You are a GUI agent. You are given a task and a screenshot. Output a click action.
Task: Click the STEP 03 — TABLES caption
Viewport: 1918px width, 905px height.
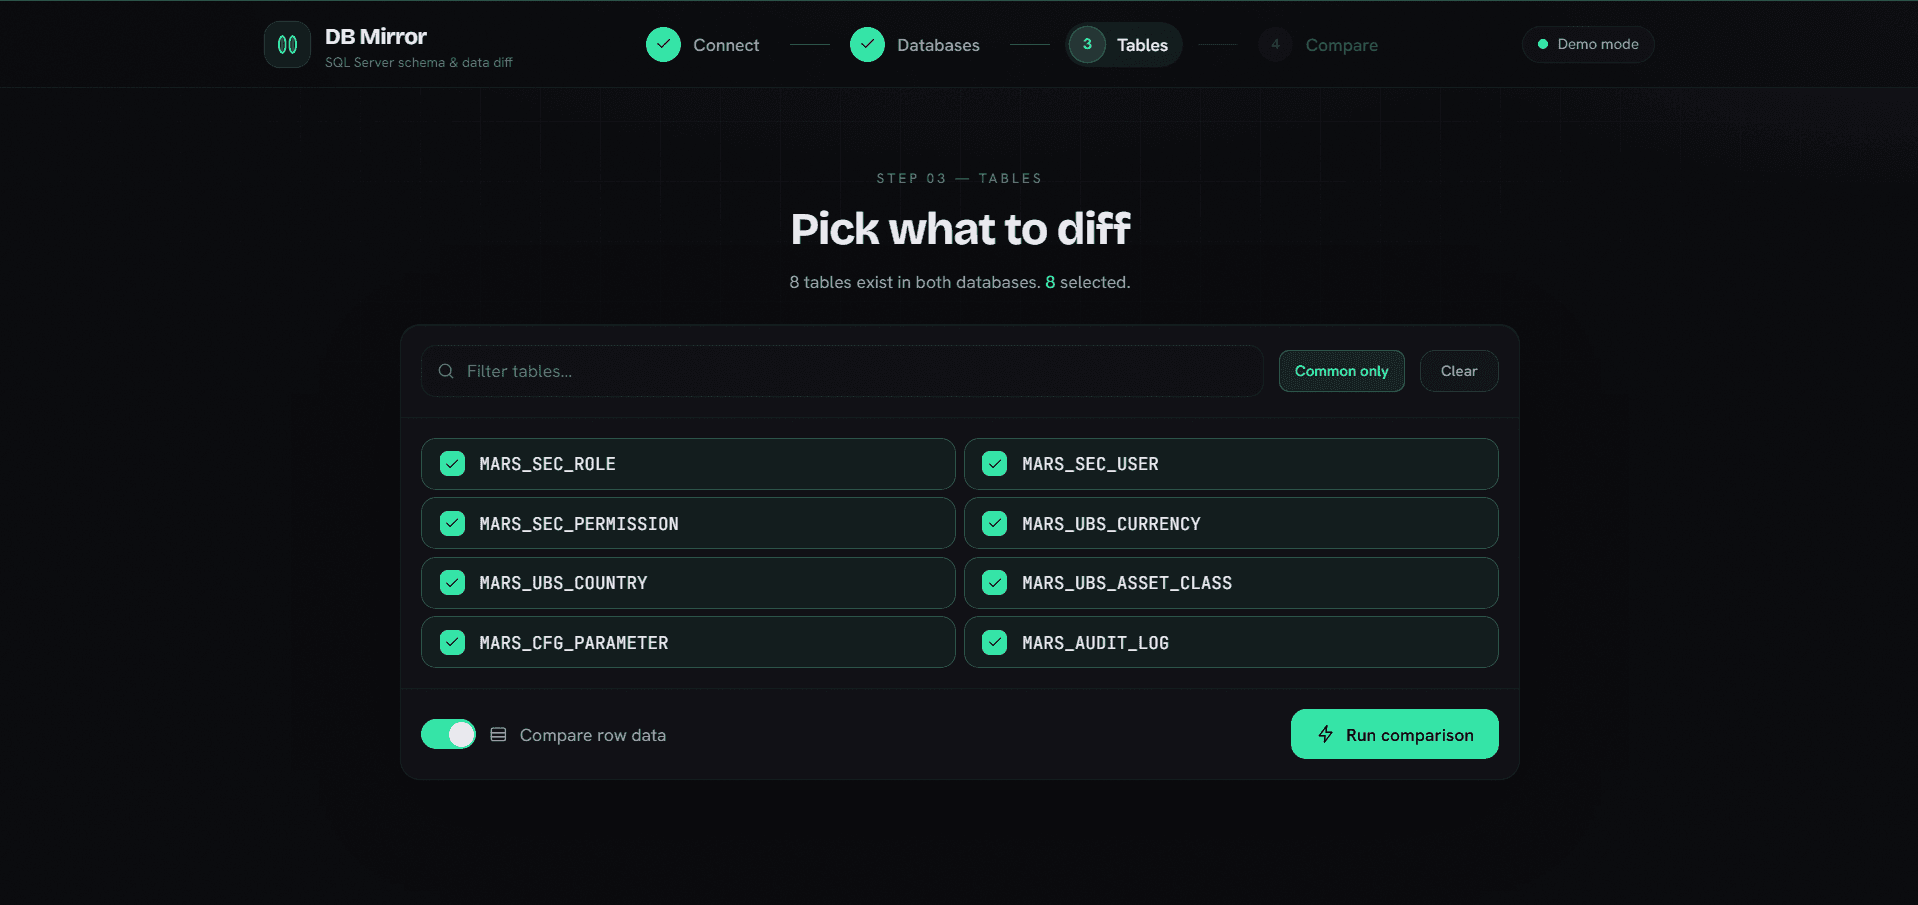click(x=959, y=178)
